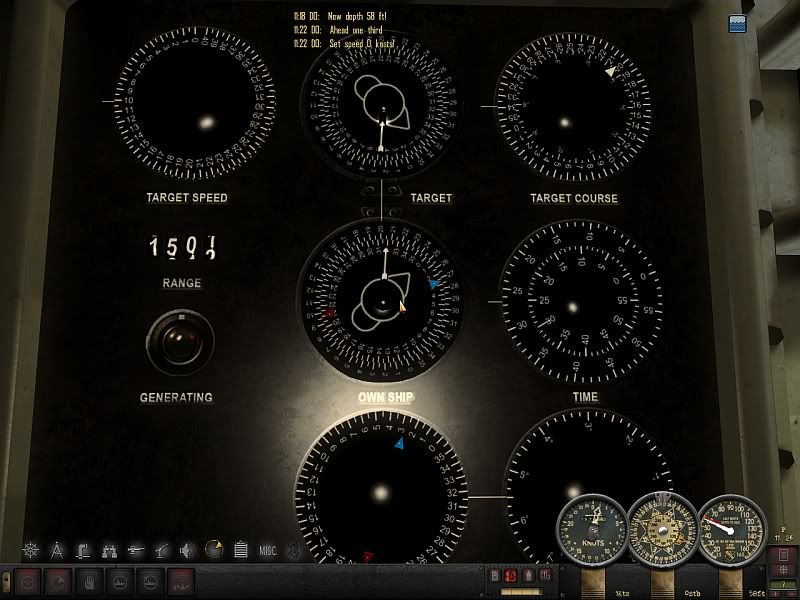Click the ship-silhouette button beside the hand icon
Image resolution: width=800 pixels, height=600 pixels.
click(119, 581)
